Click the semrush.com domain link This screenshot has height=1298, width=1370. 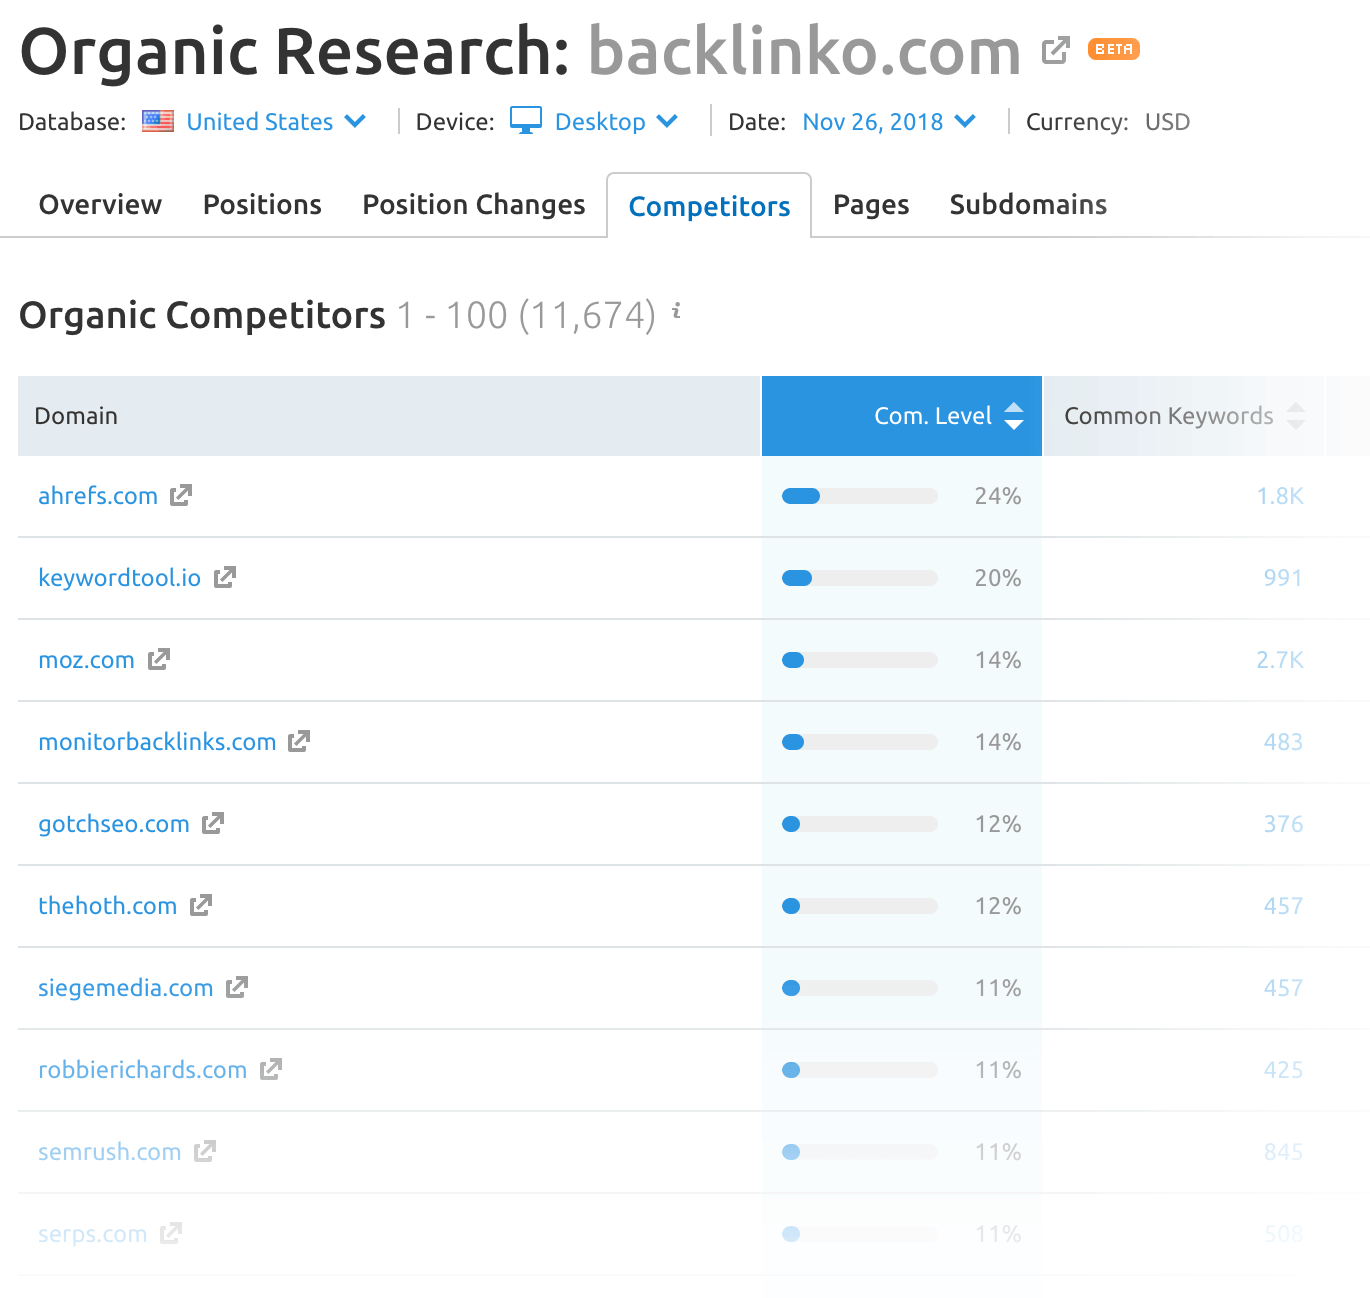[x=109, y=1151]
